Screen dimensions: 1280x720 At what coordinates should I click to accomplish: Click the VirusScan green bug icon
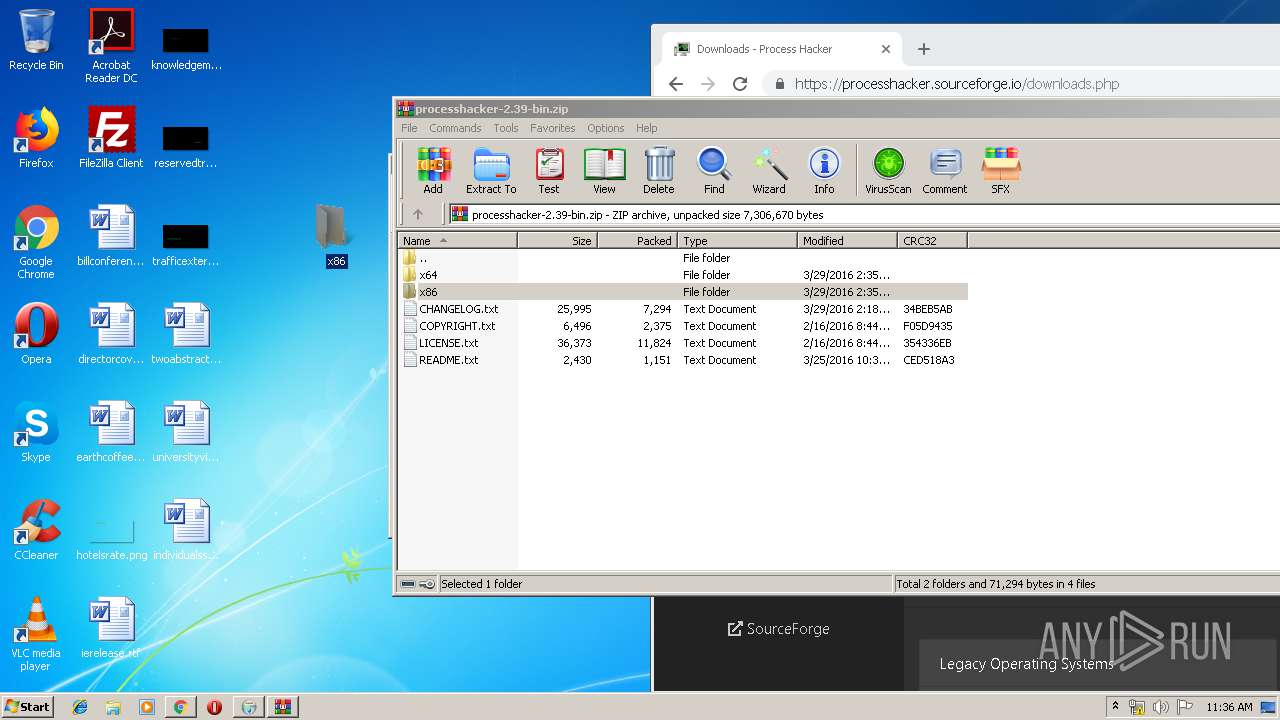pos(888,171)
